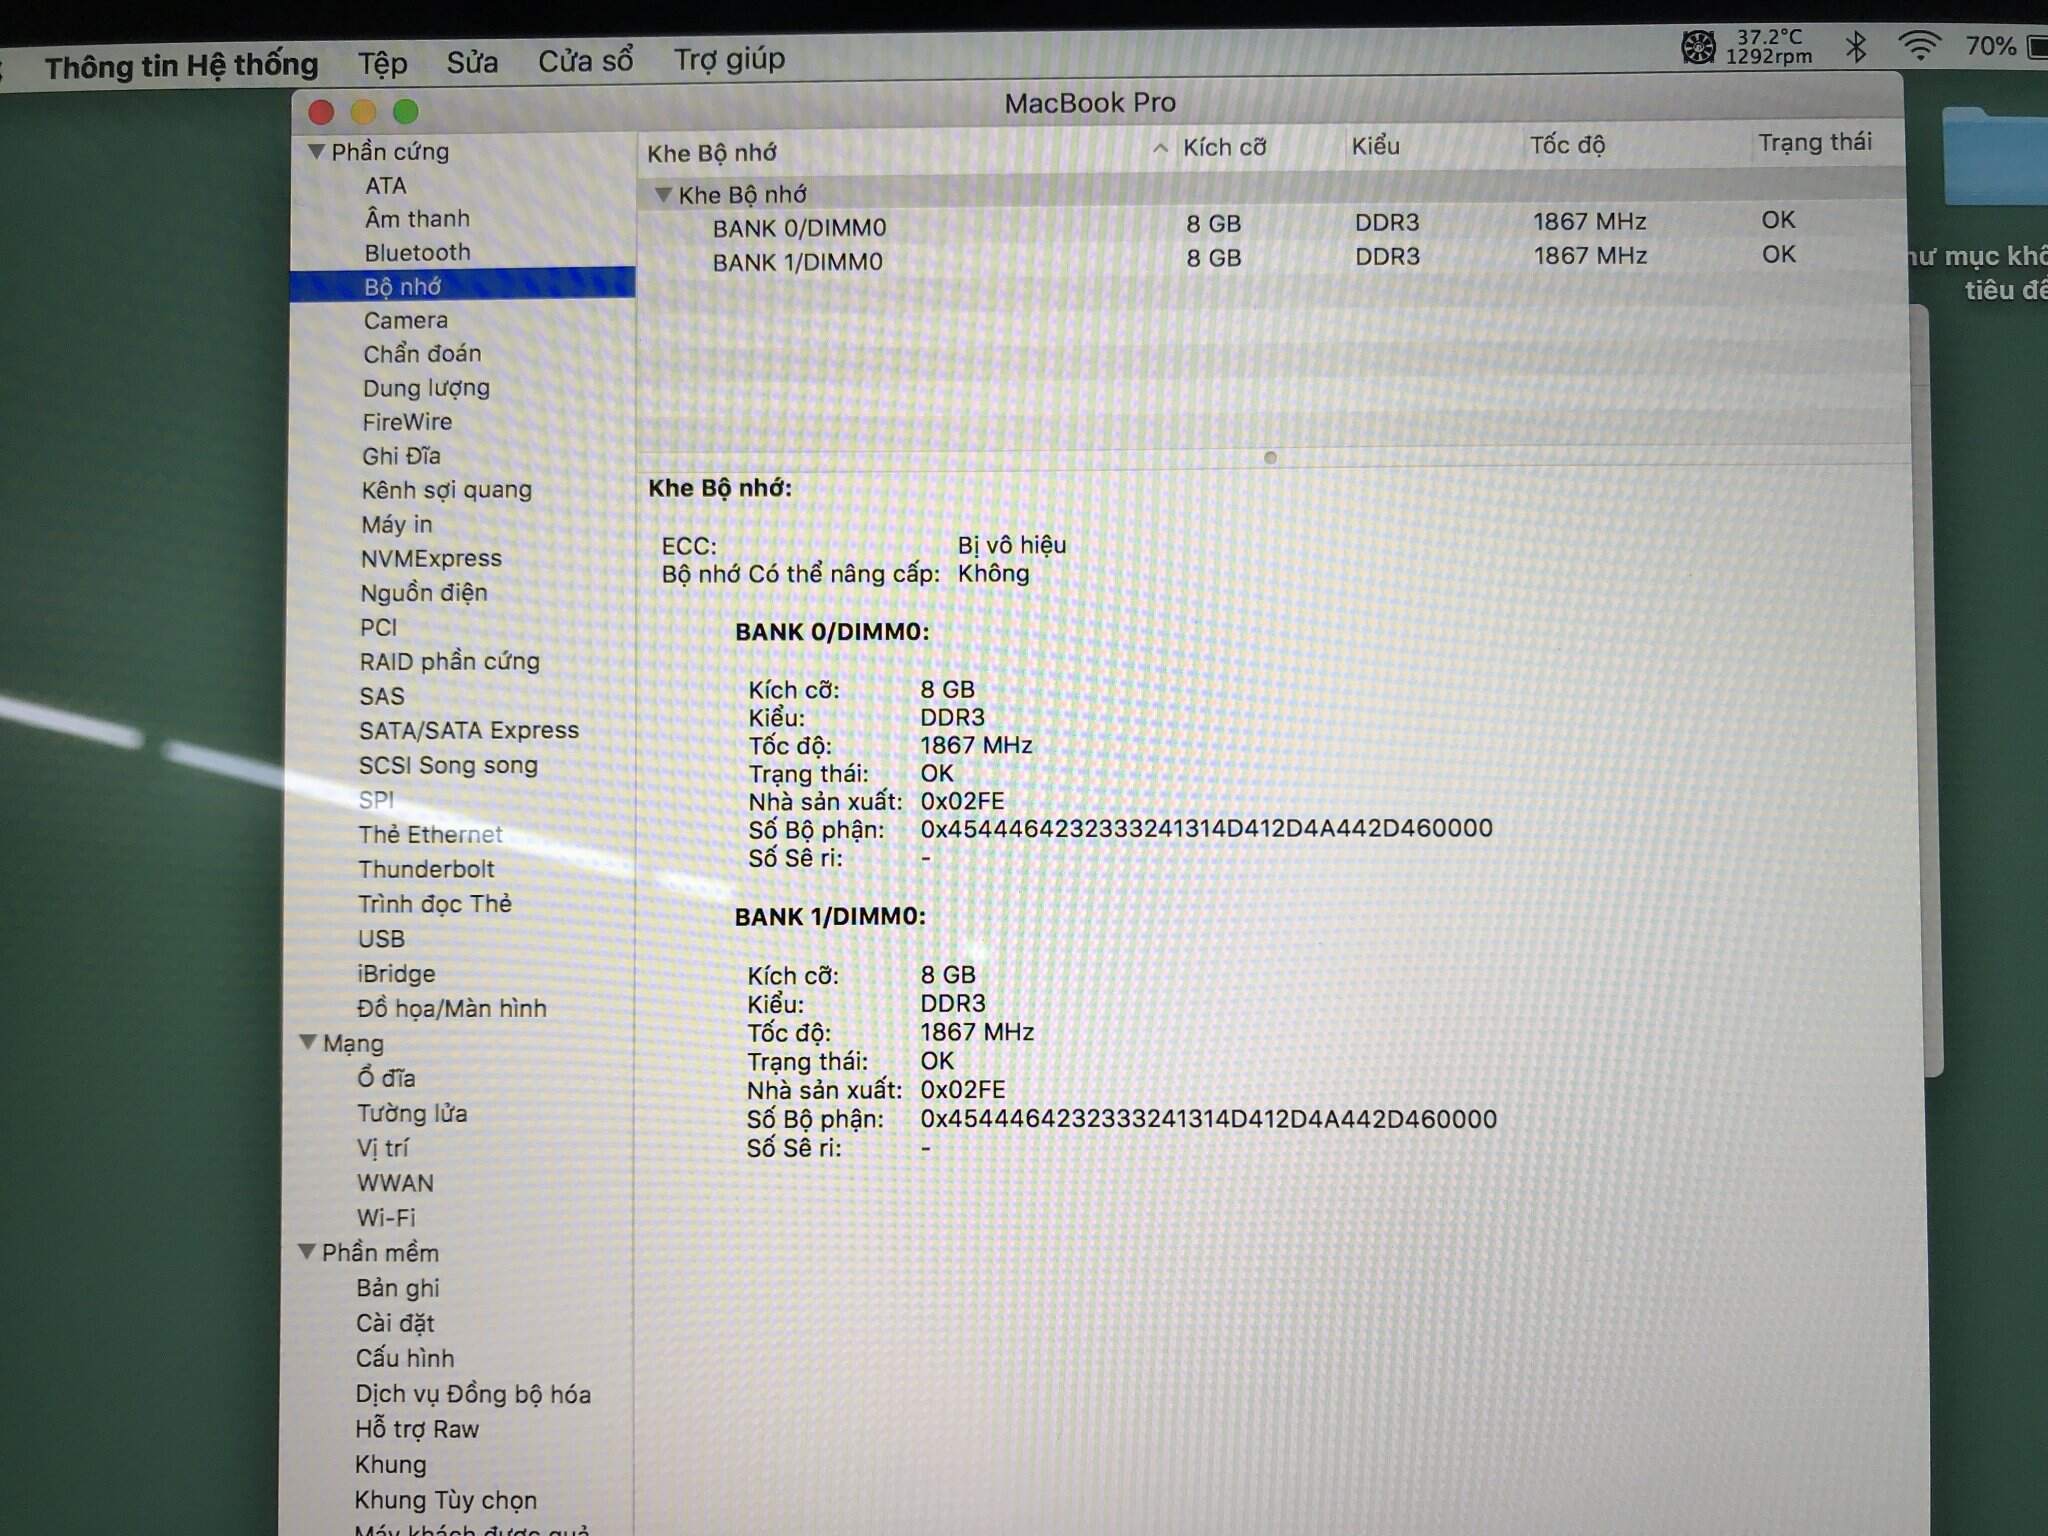Select SCSI Song song in the sidebar
2048x1536 pixels.
click(448, 765)
